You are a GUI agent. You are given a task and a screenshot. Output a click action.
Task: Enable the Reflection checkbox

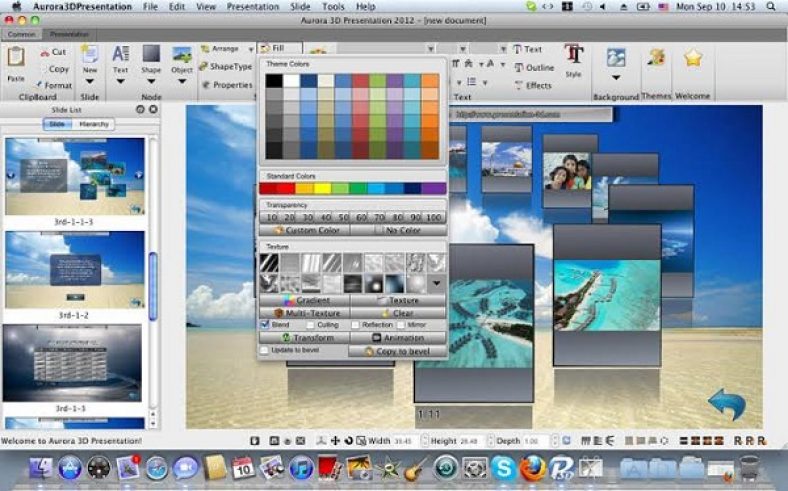pos(354,324)
